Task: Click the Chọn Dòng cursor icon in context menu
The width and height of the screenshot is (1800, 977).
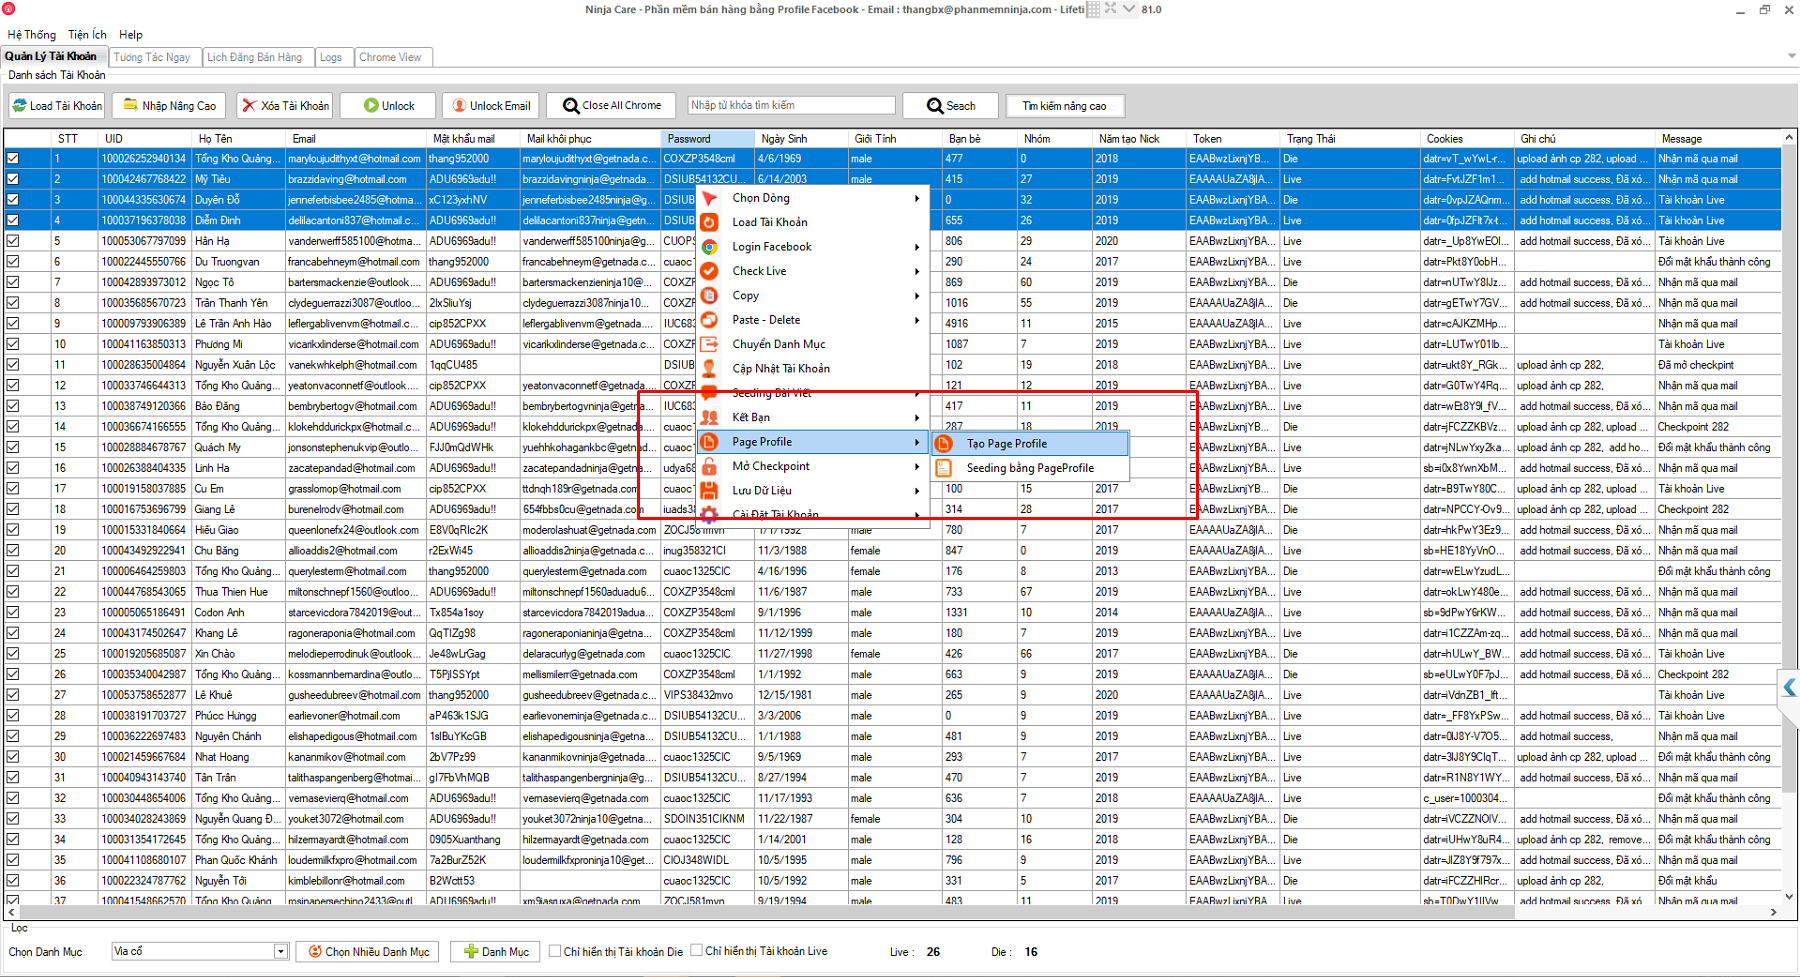Action: [x=709, y=198]
